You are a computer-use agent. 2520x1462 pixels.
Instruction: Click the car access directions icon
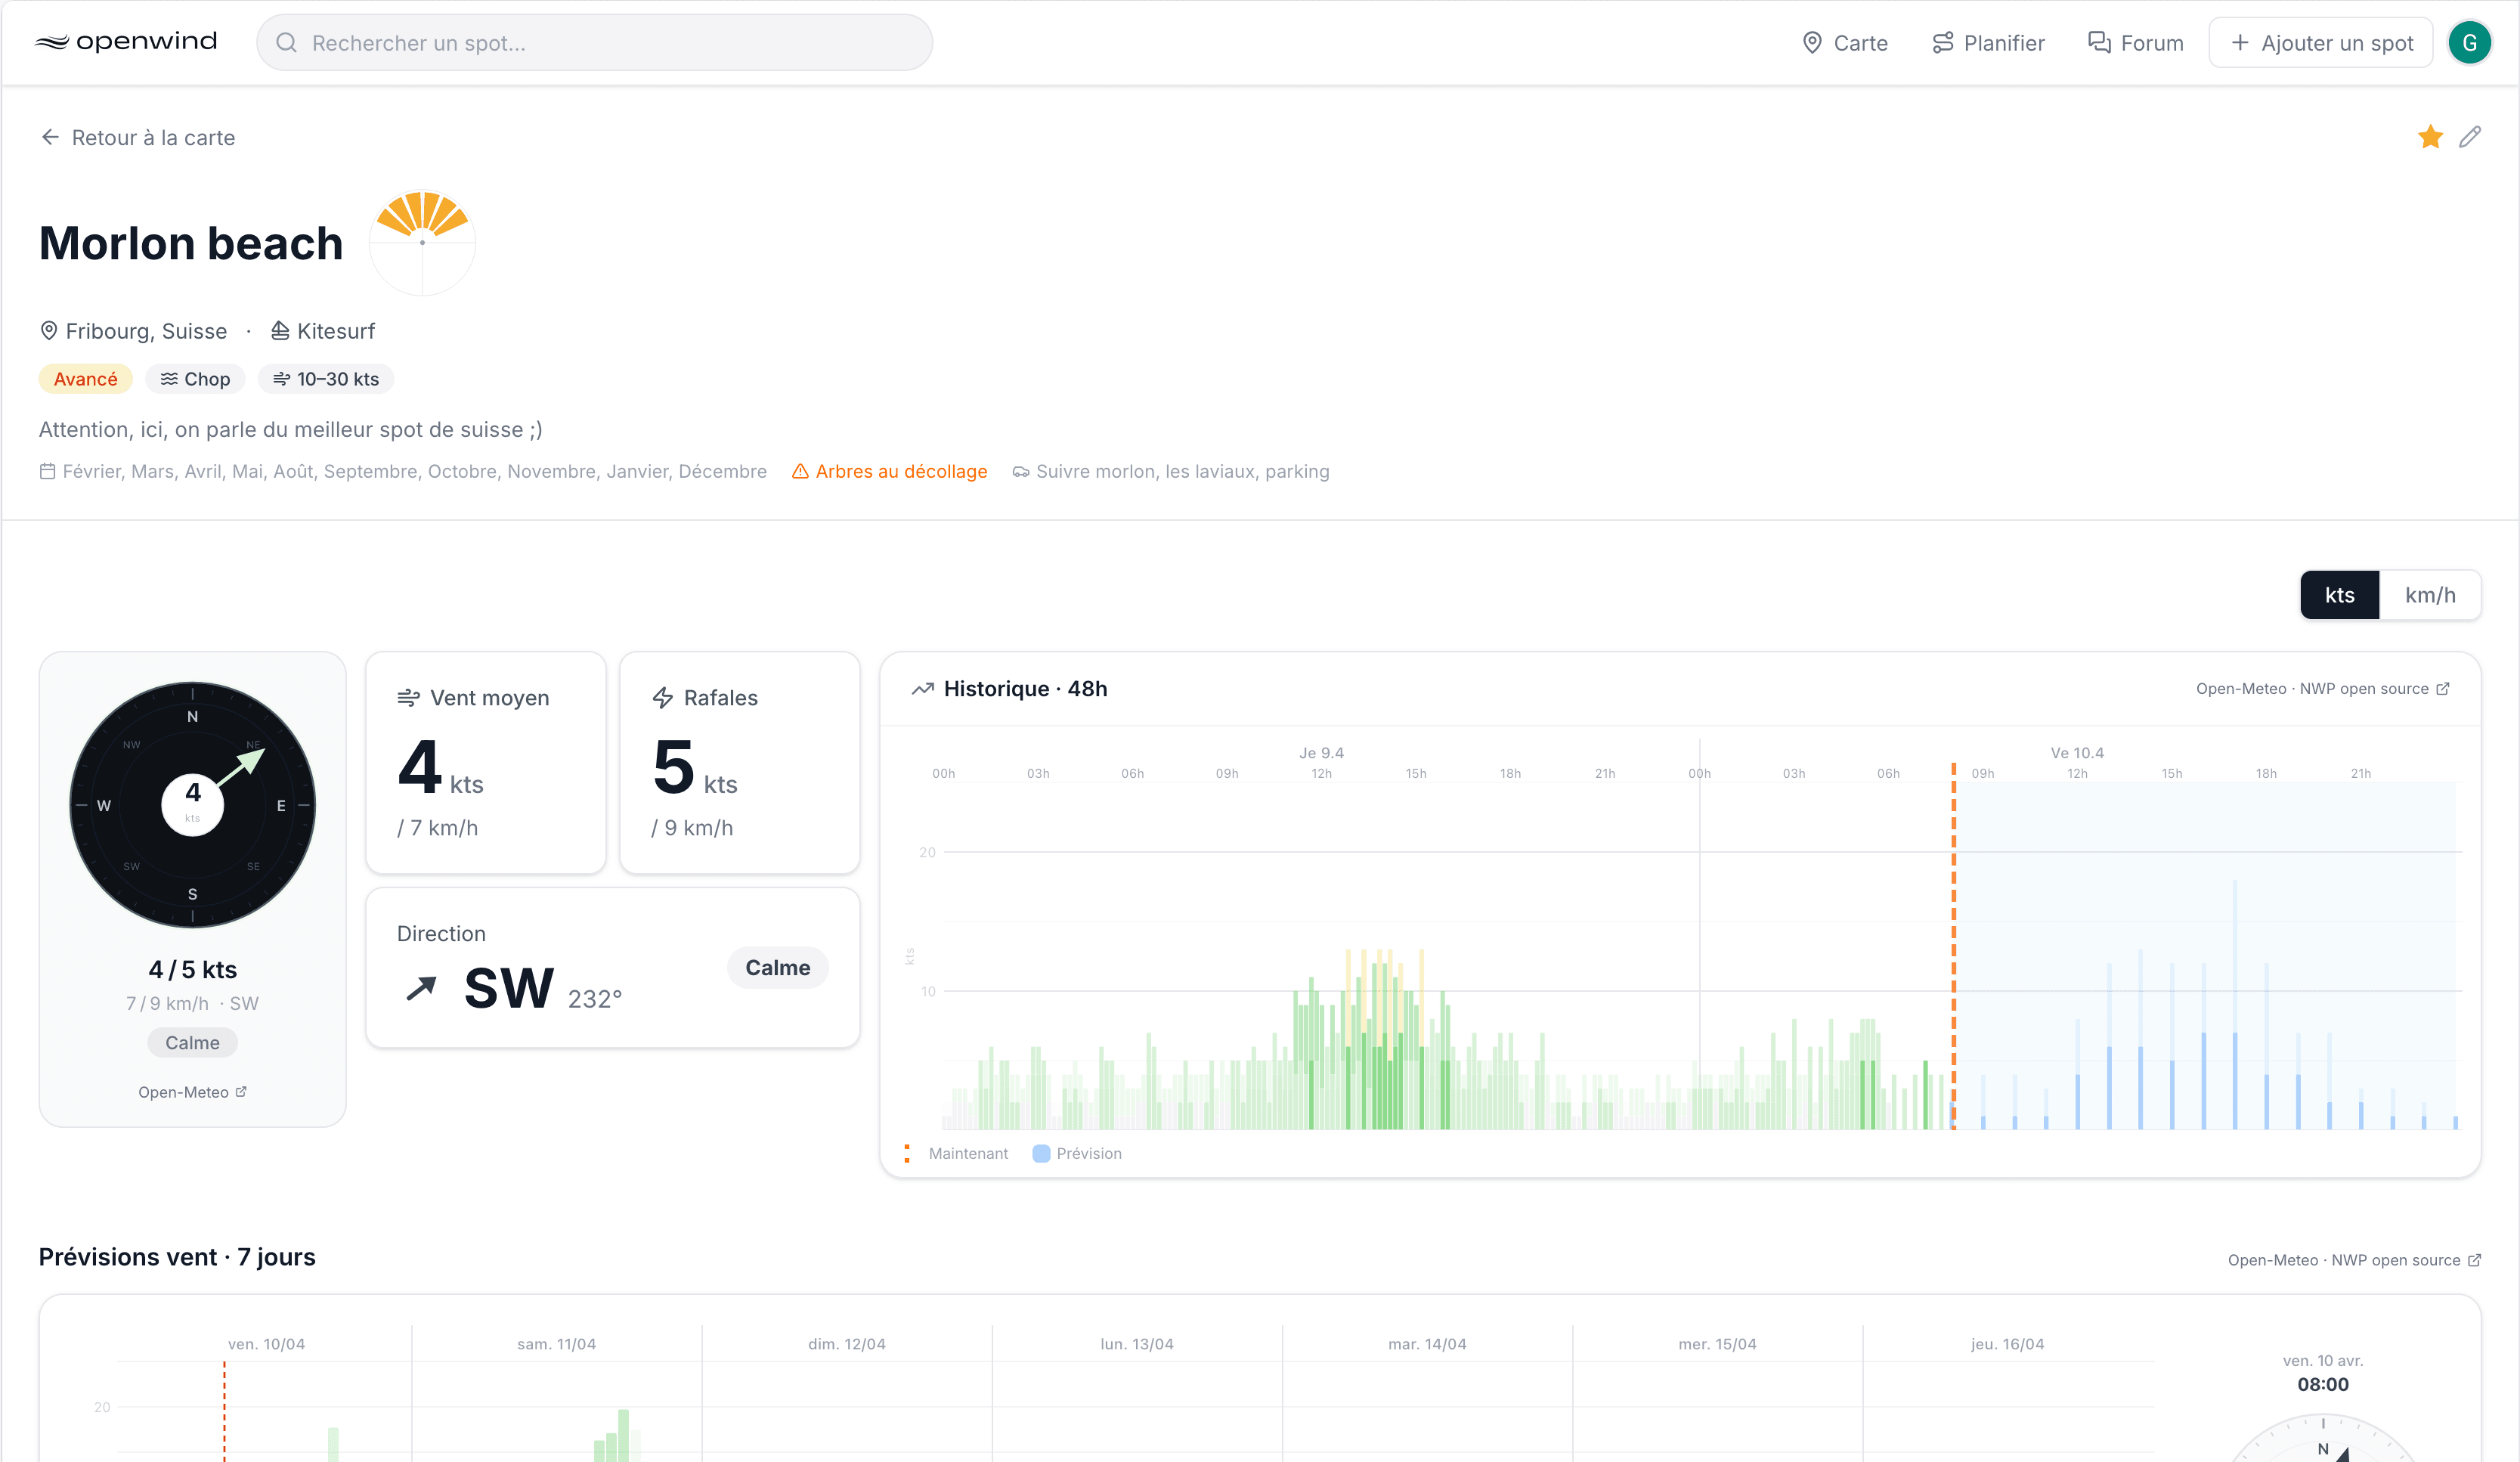(1020, 471)
